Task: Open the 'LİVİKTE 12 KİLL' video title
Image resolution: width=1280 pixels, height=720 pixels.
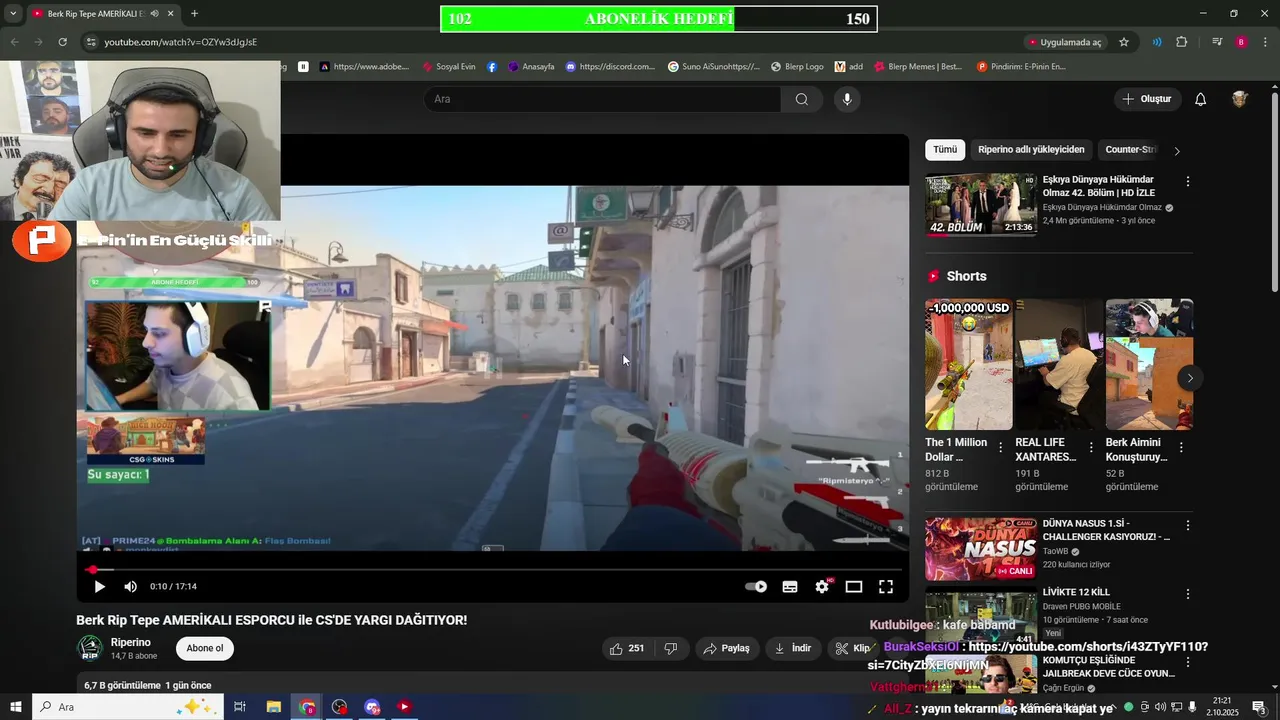Action: [1076, 592]
